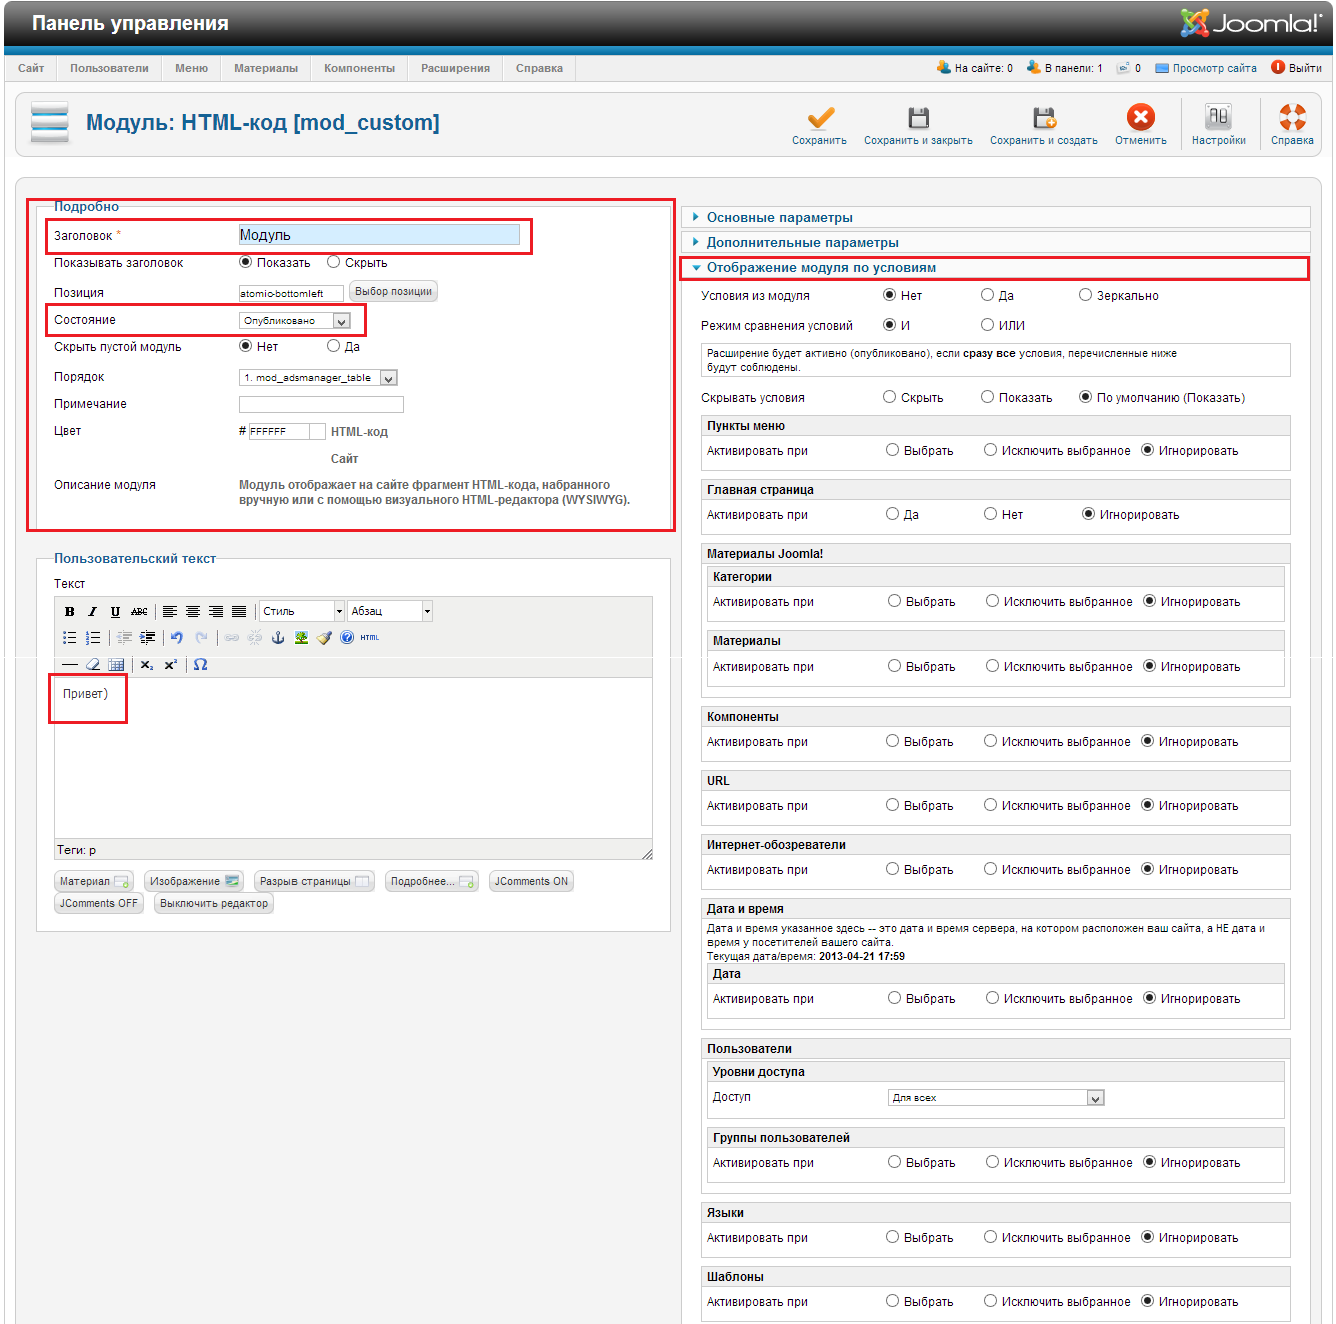Screen dimensions: 1336x1324
Task: Remove formatting with the eraser icon
Action: pyautogui.click(x=92, y=664)
